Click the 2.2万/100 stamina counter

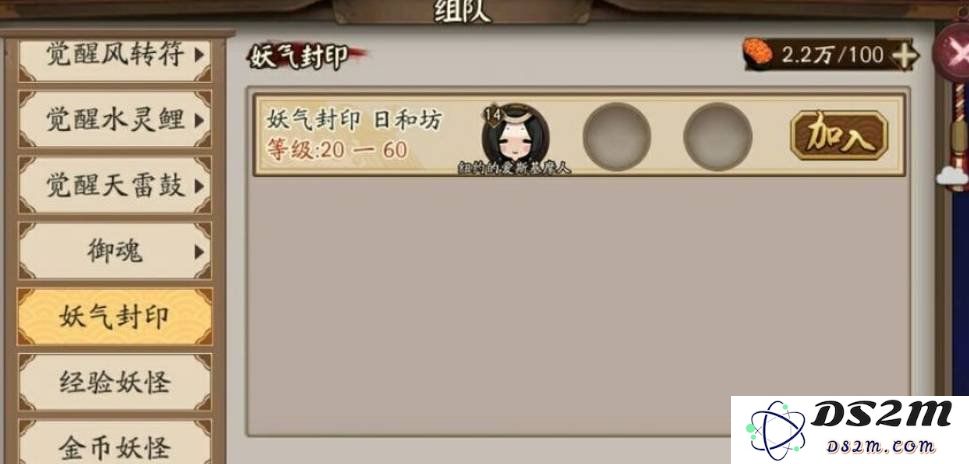(832, 55)
